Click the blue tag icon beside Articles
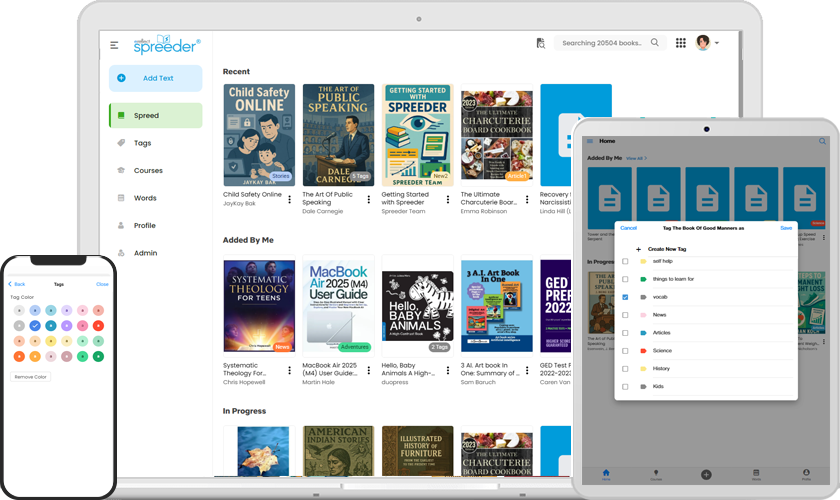840x500 pixels. pyautogui.click(x=643, y=333)
